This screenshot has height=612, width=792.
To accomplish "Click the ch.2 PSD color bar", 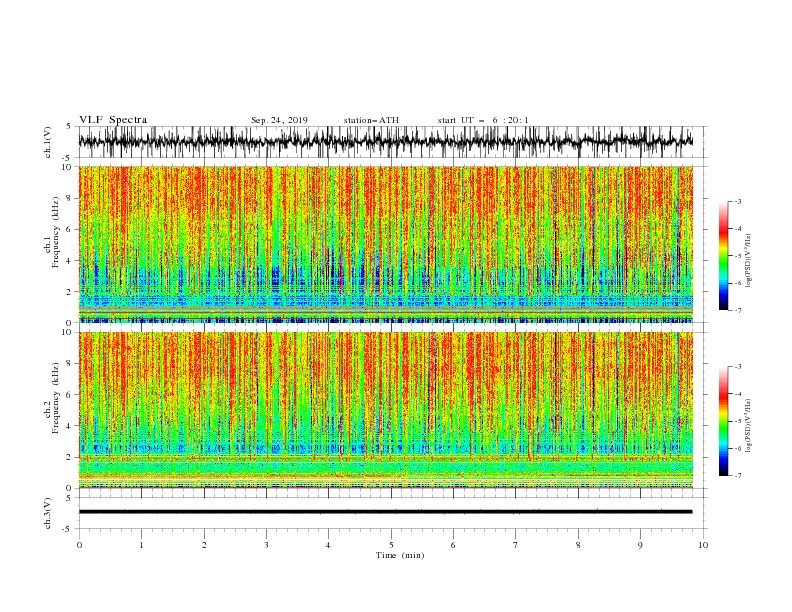I will click(723, 421).
